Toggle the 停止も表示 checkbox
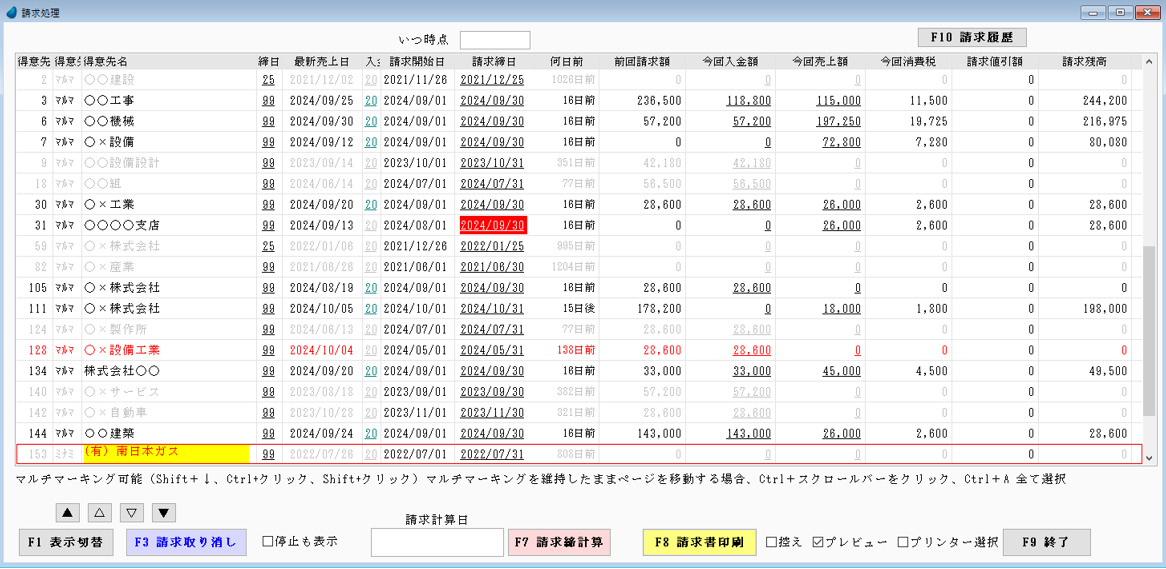The width and height of the screenshot is (1166, 569). [268, 541]
